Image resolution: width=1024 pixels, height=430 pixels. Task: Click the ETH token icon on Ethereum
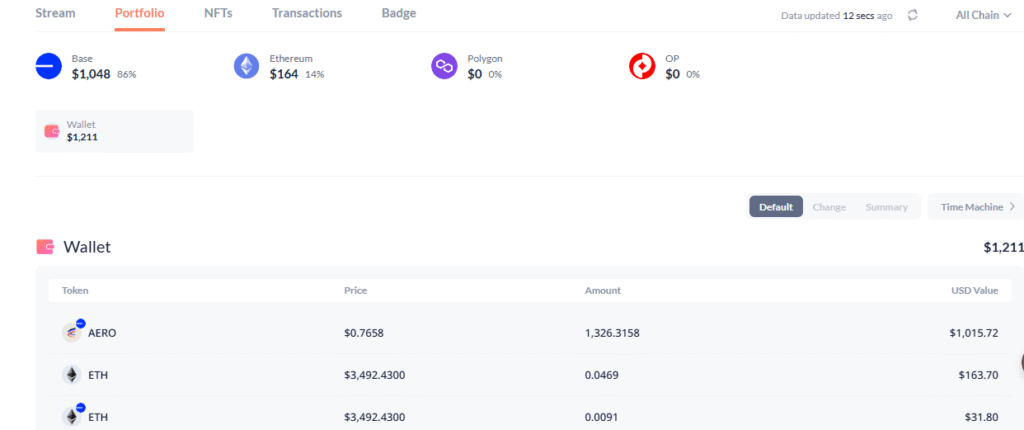point(72,374)
